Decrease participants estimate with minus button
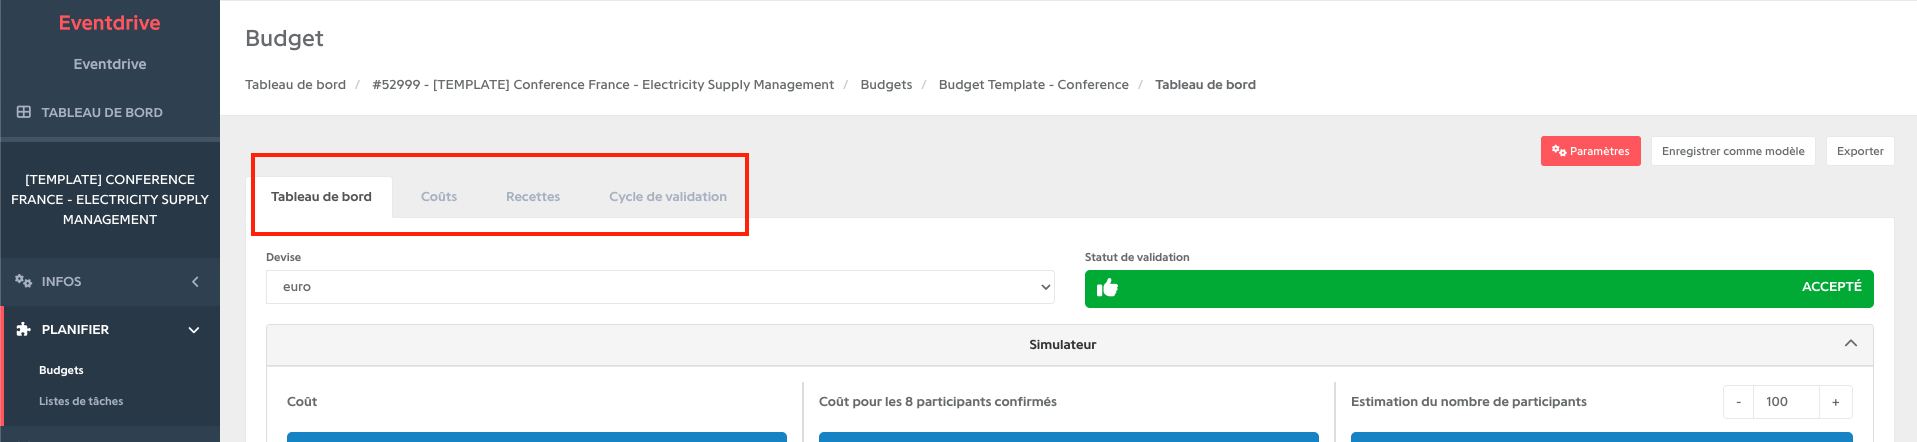Viewport: 1917px width, 442px height. pos(1739,402)
